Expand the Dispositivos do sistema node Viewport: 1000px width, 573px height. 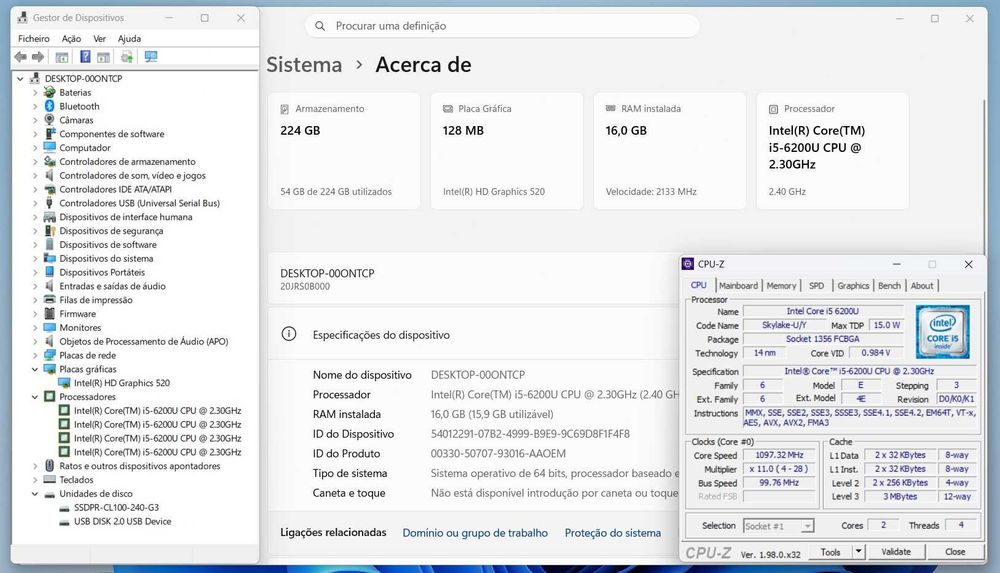click(35, 258)
